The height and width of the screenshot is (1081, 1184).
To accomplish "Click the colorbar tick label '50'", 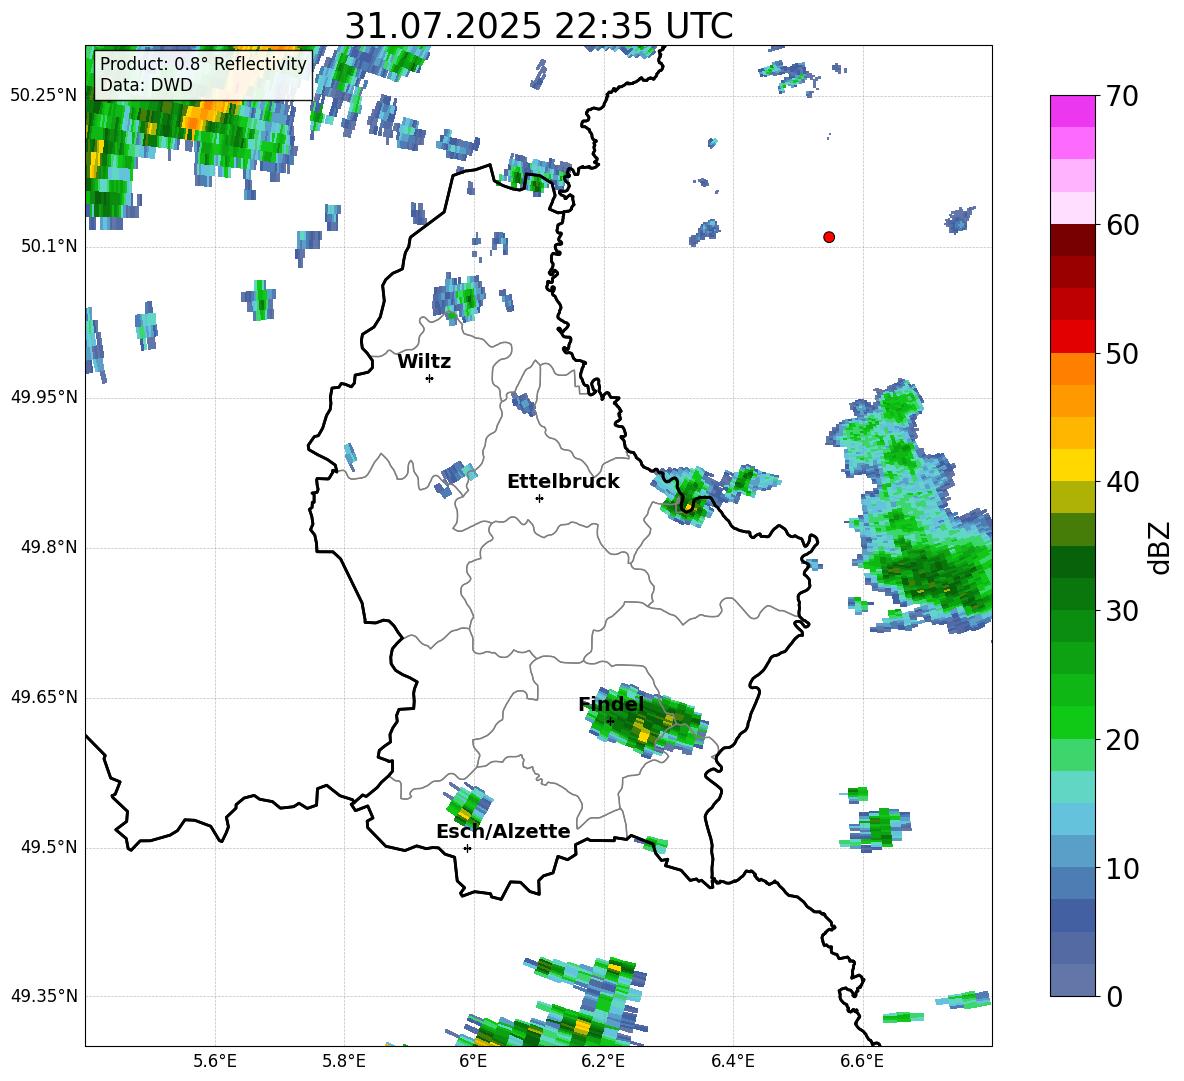I will 1122,353.
